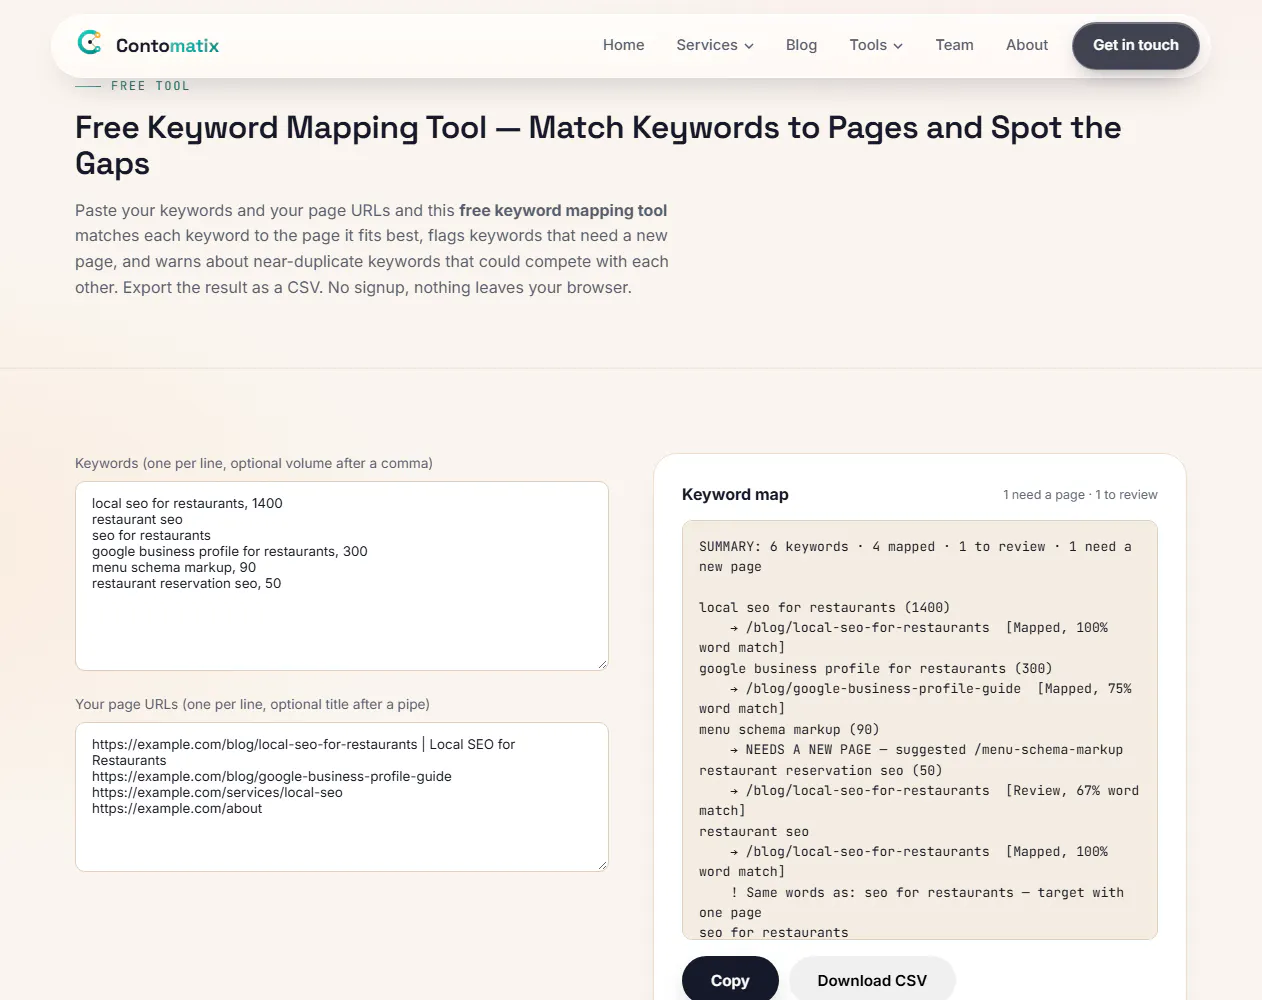
Task: Click the 'Keyword map' heading
Action: point(735,494)
